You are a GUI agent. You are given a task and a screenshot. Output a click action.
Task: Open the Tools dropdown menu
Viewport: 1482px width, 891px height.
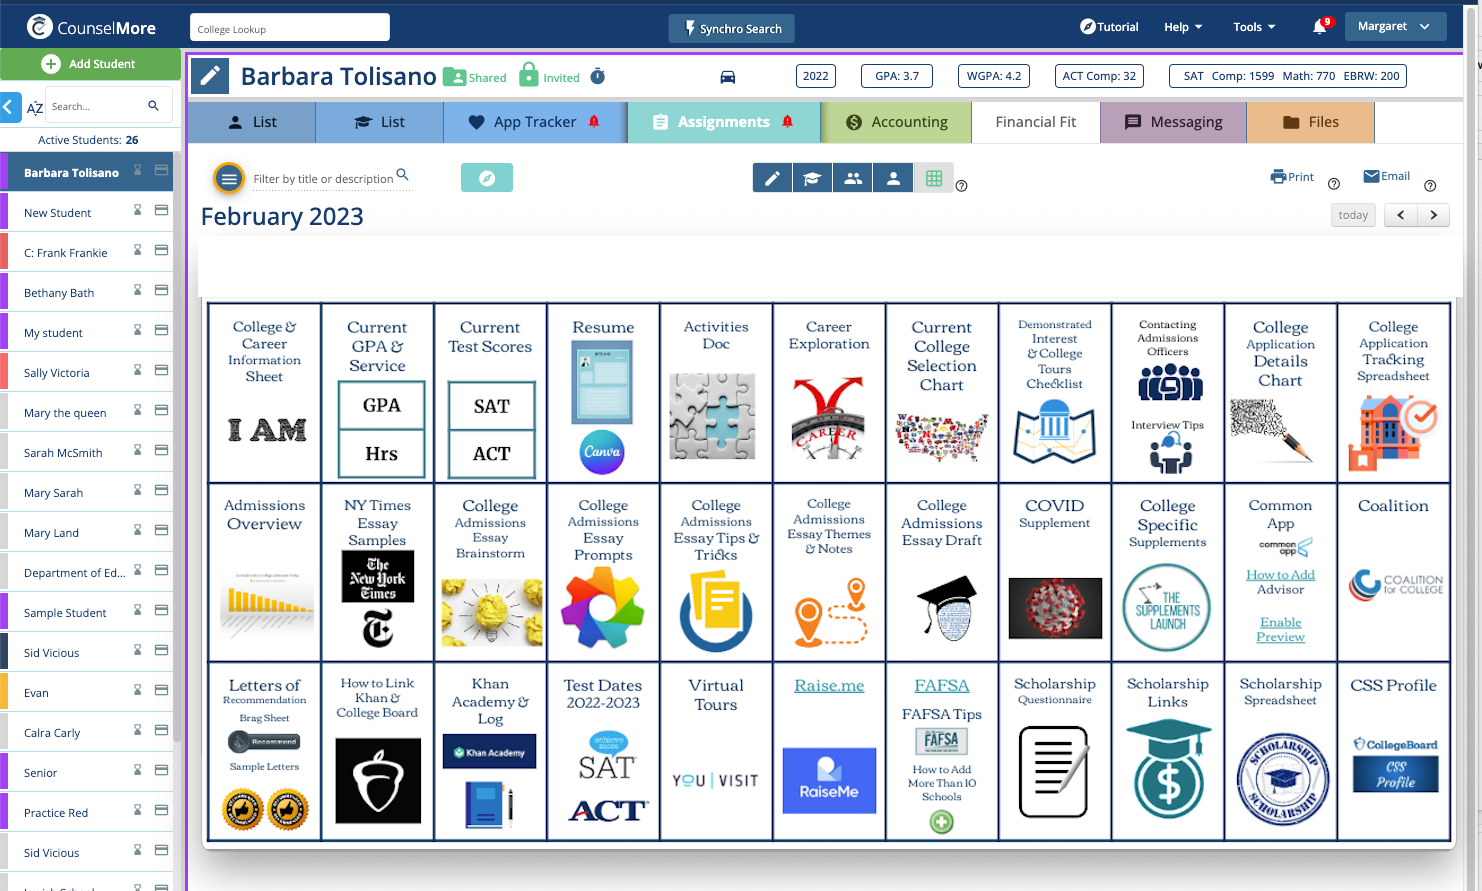point(1254,27)
